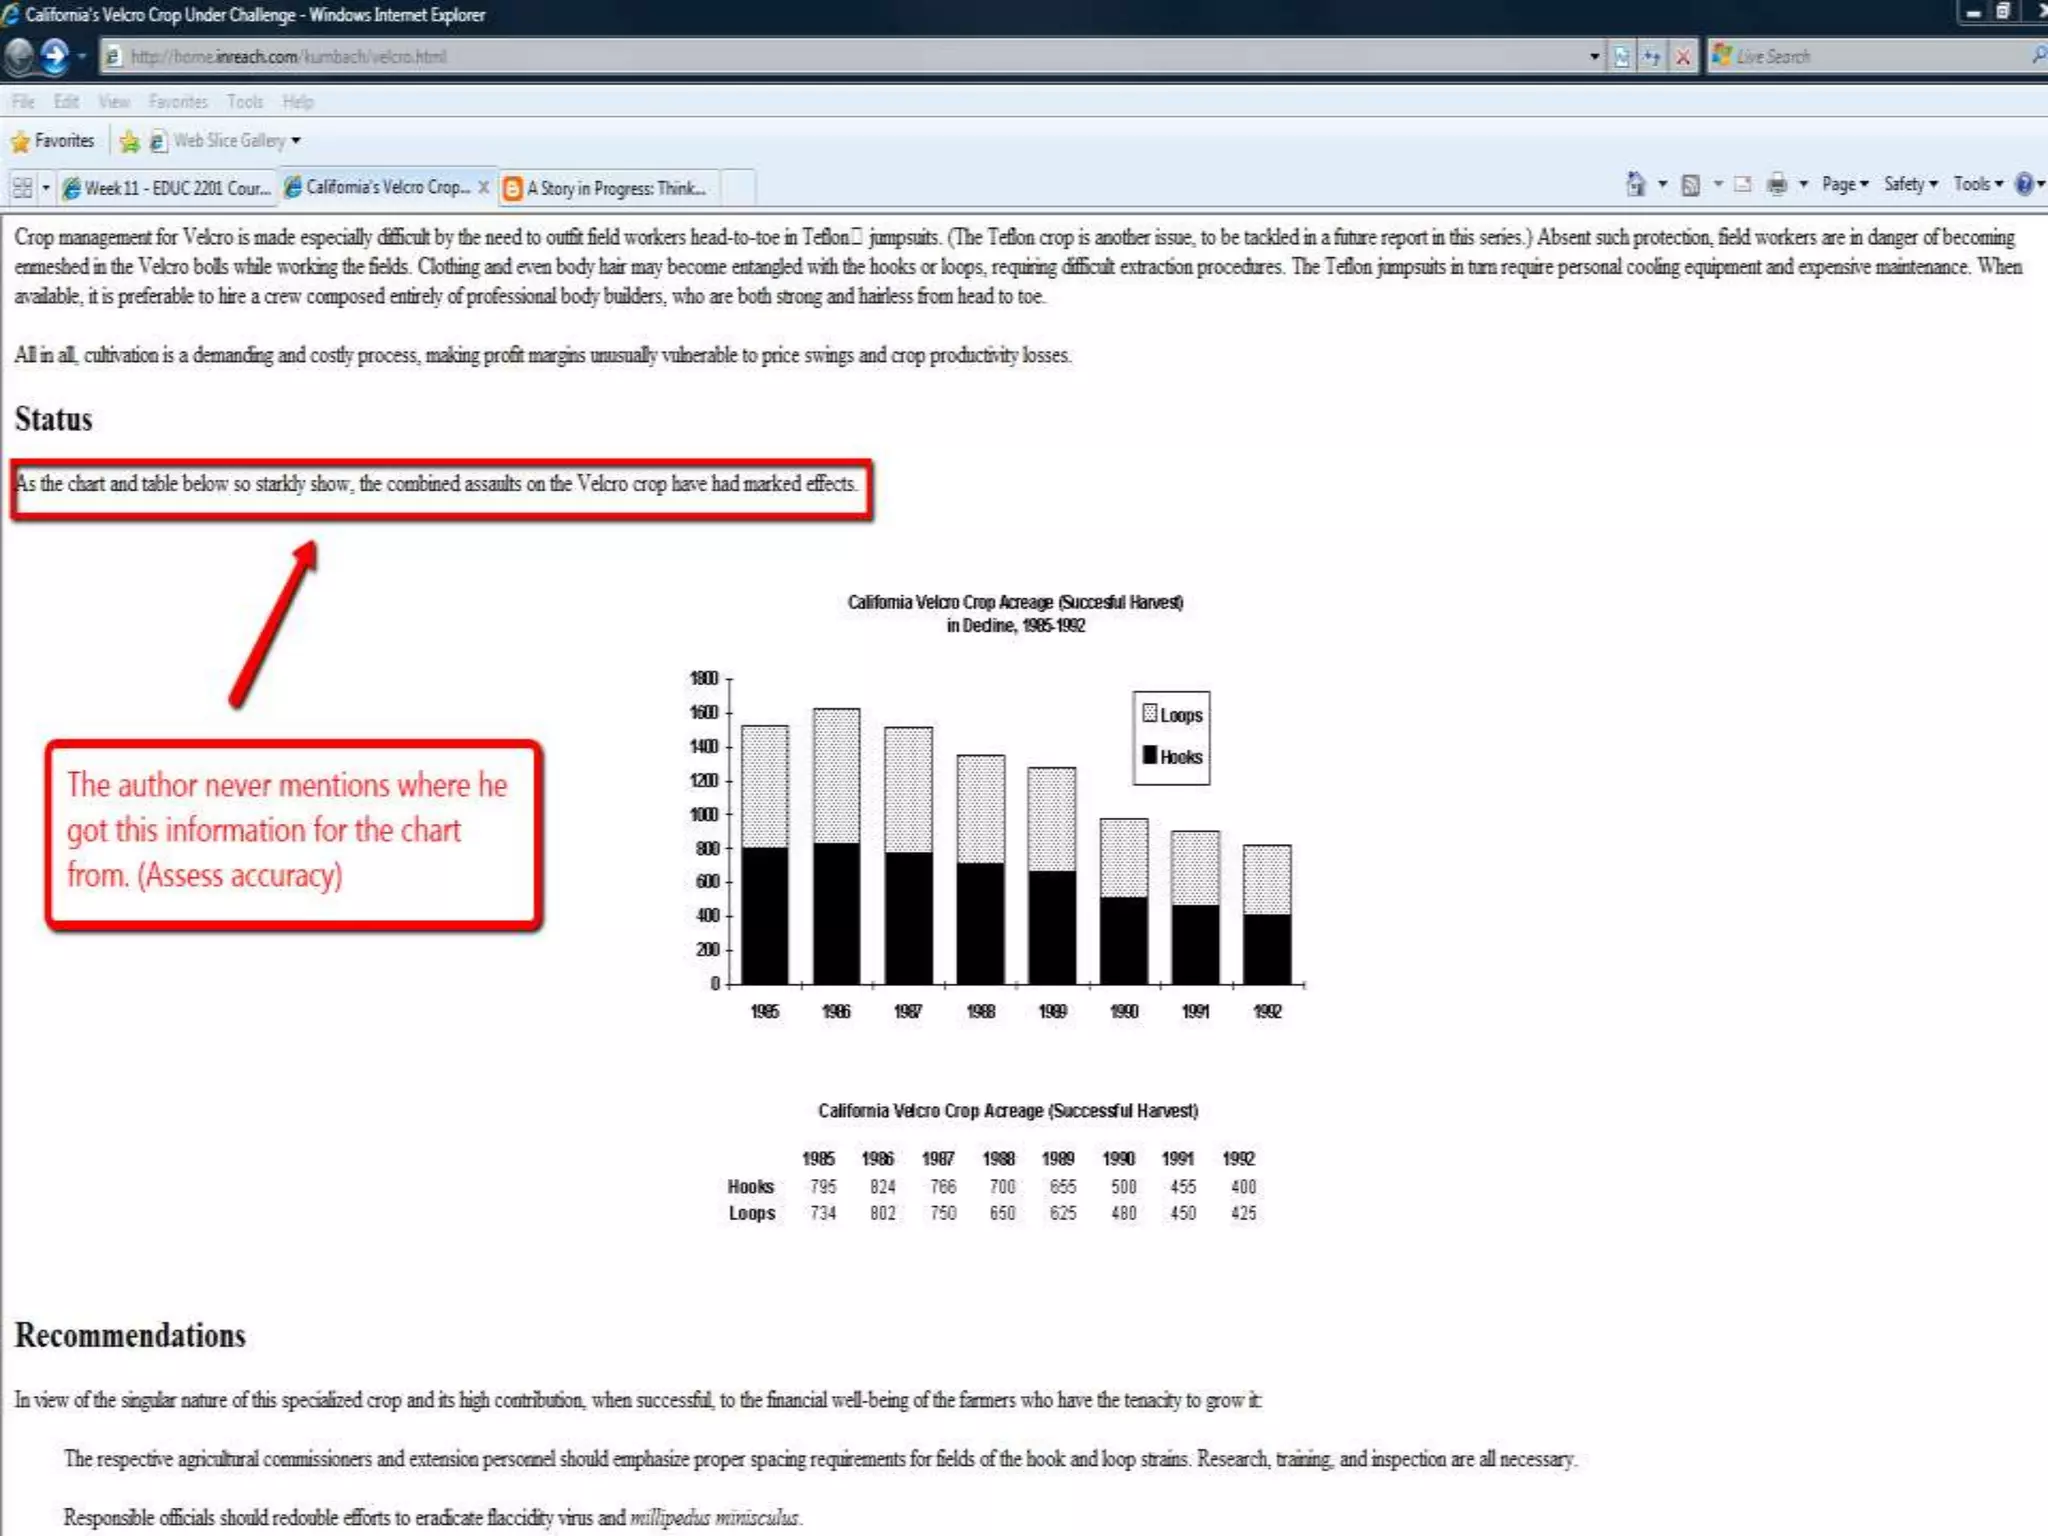This screenshot has width=2048, height=1536.
Task: Open the Compatibility View icon
Action: pyautogui.click(x=1621, y=57)
